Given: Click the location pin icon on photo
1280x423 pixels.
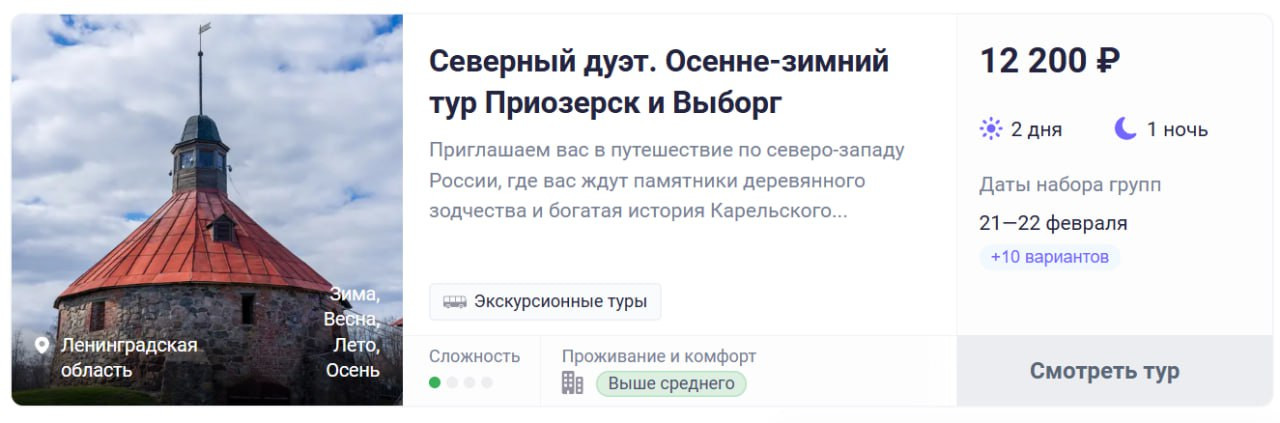Looking at the screenshot, I should [42, 345].
